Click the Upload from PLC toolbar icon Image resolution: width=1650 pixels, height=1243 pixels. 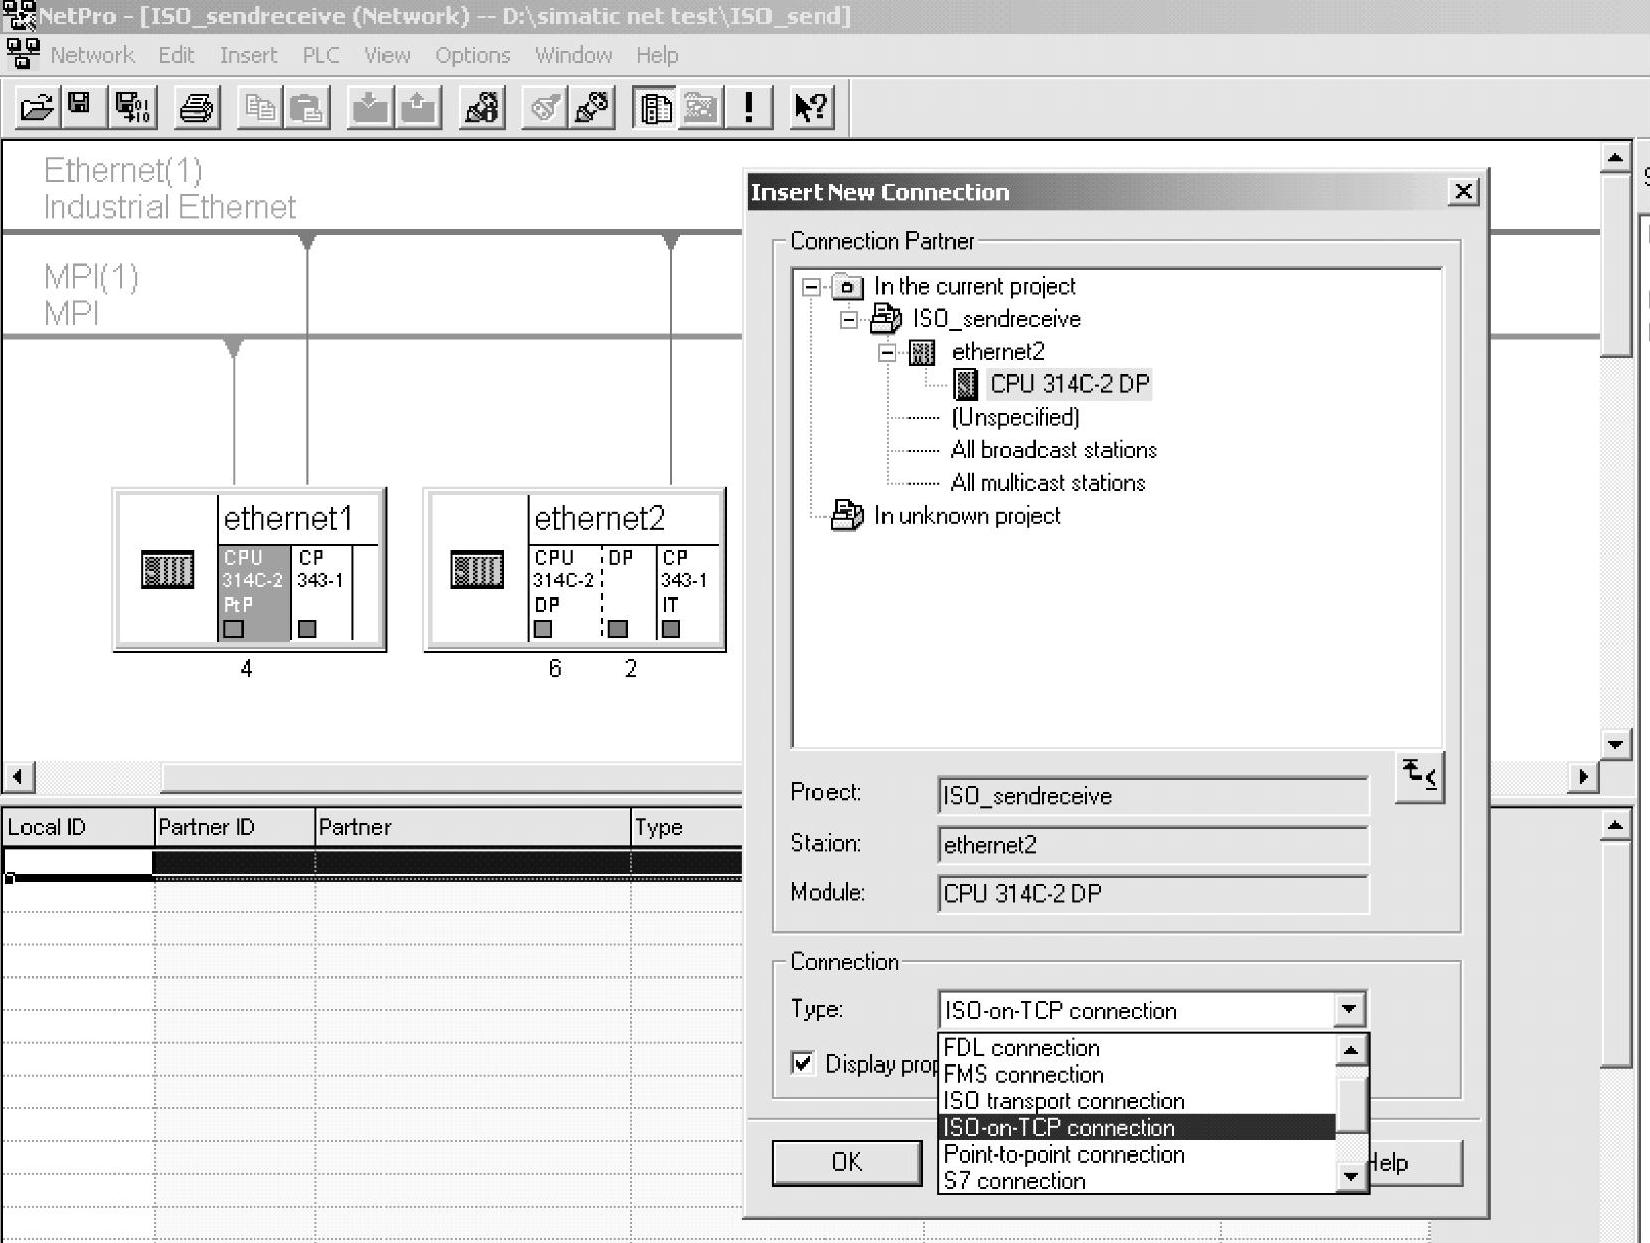[x=418, y=107]
